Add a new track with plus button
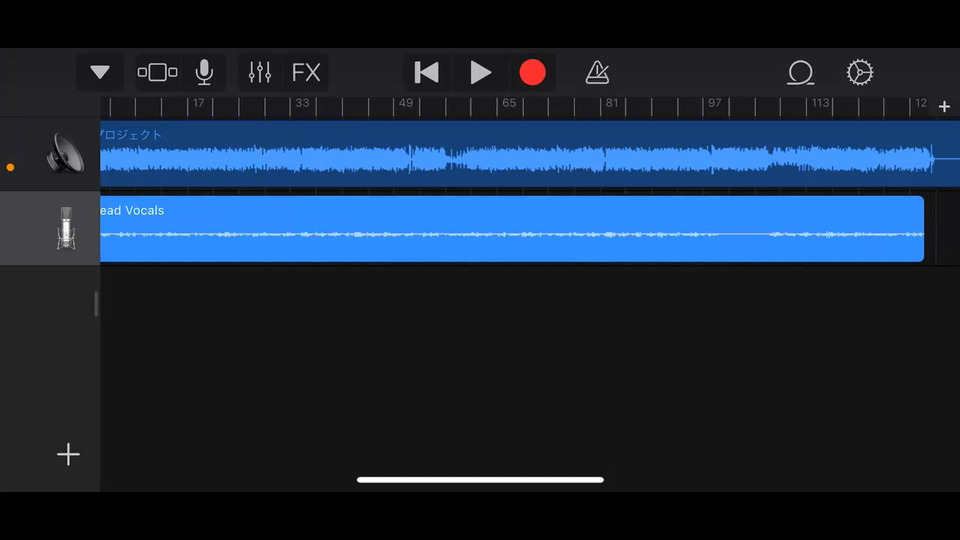Viewport: 960px width, 540px height. (x=68, y=454)
